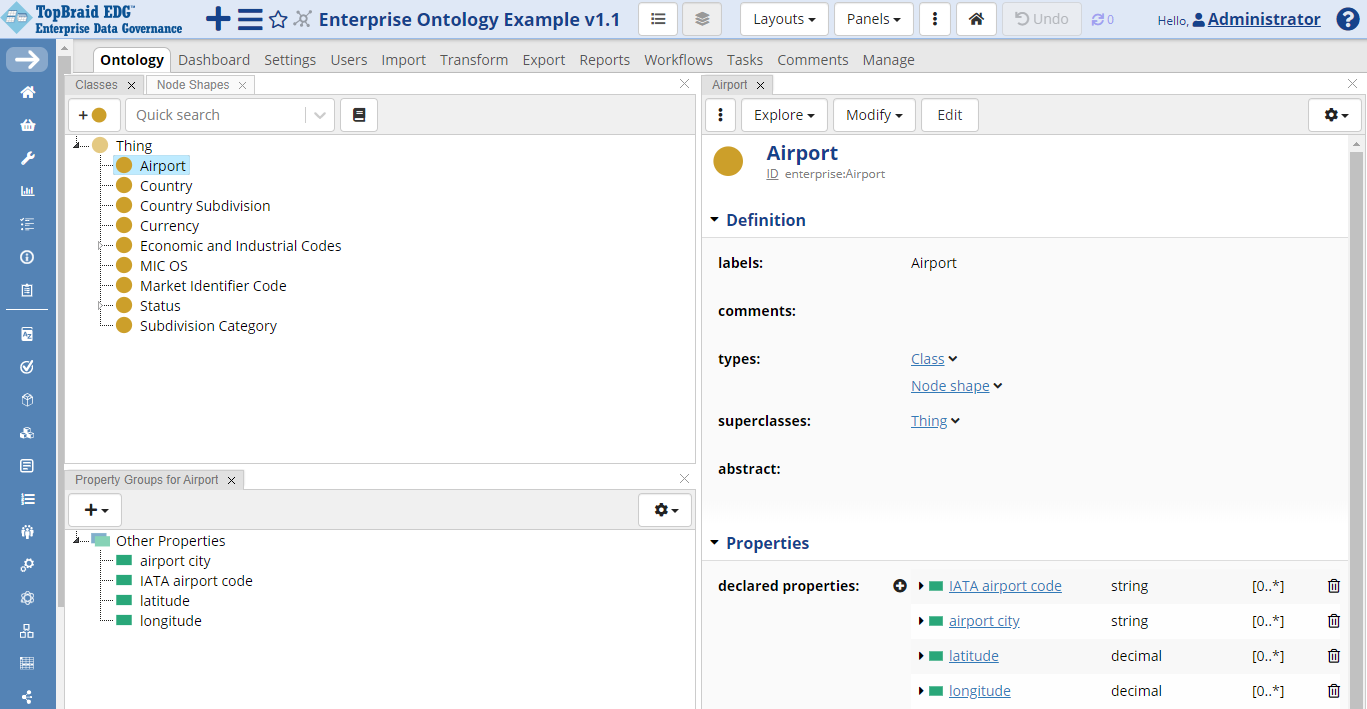
Task: Click the add declared property plus icon
Action: coord(899,586)
